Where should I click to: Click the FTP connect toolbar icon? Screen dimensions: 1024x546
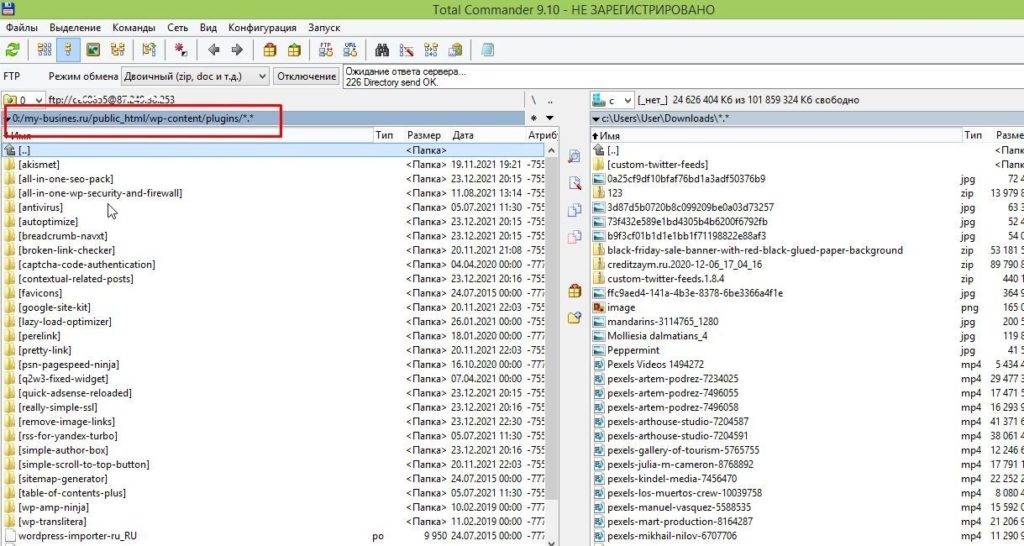pyautogui.click(x=325, y=49)
